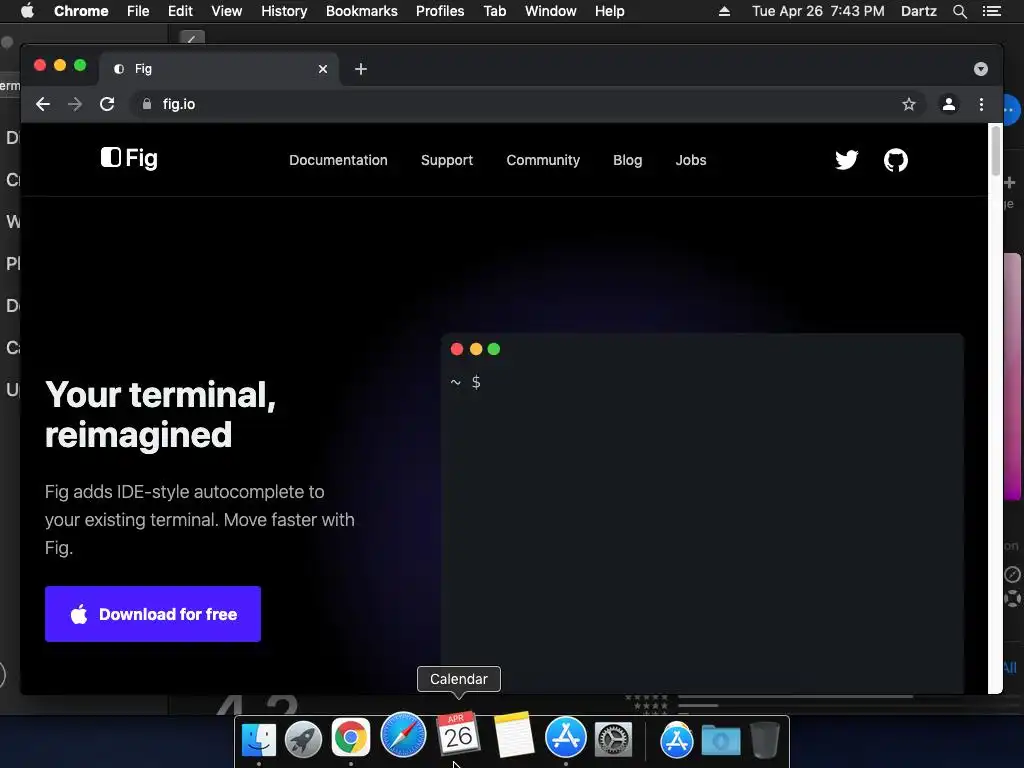Viewport: 1024px width, 768px height.
Task: Open the Chrome menu in menu bar
Action: pos(81,11)
